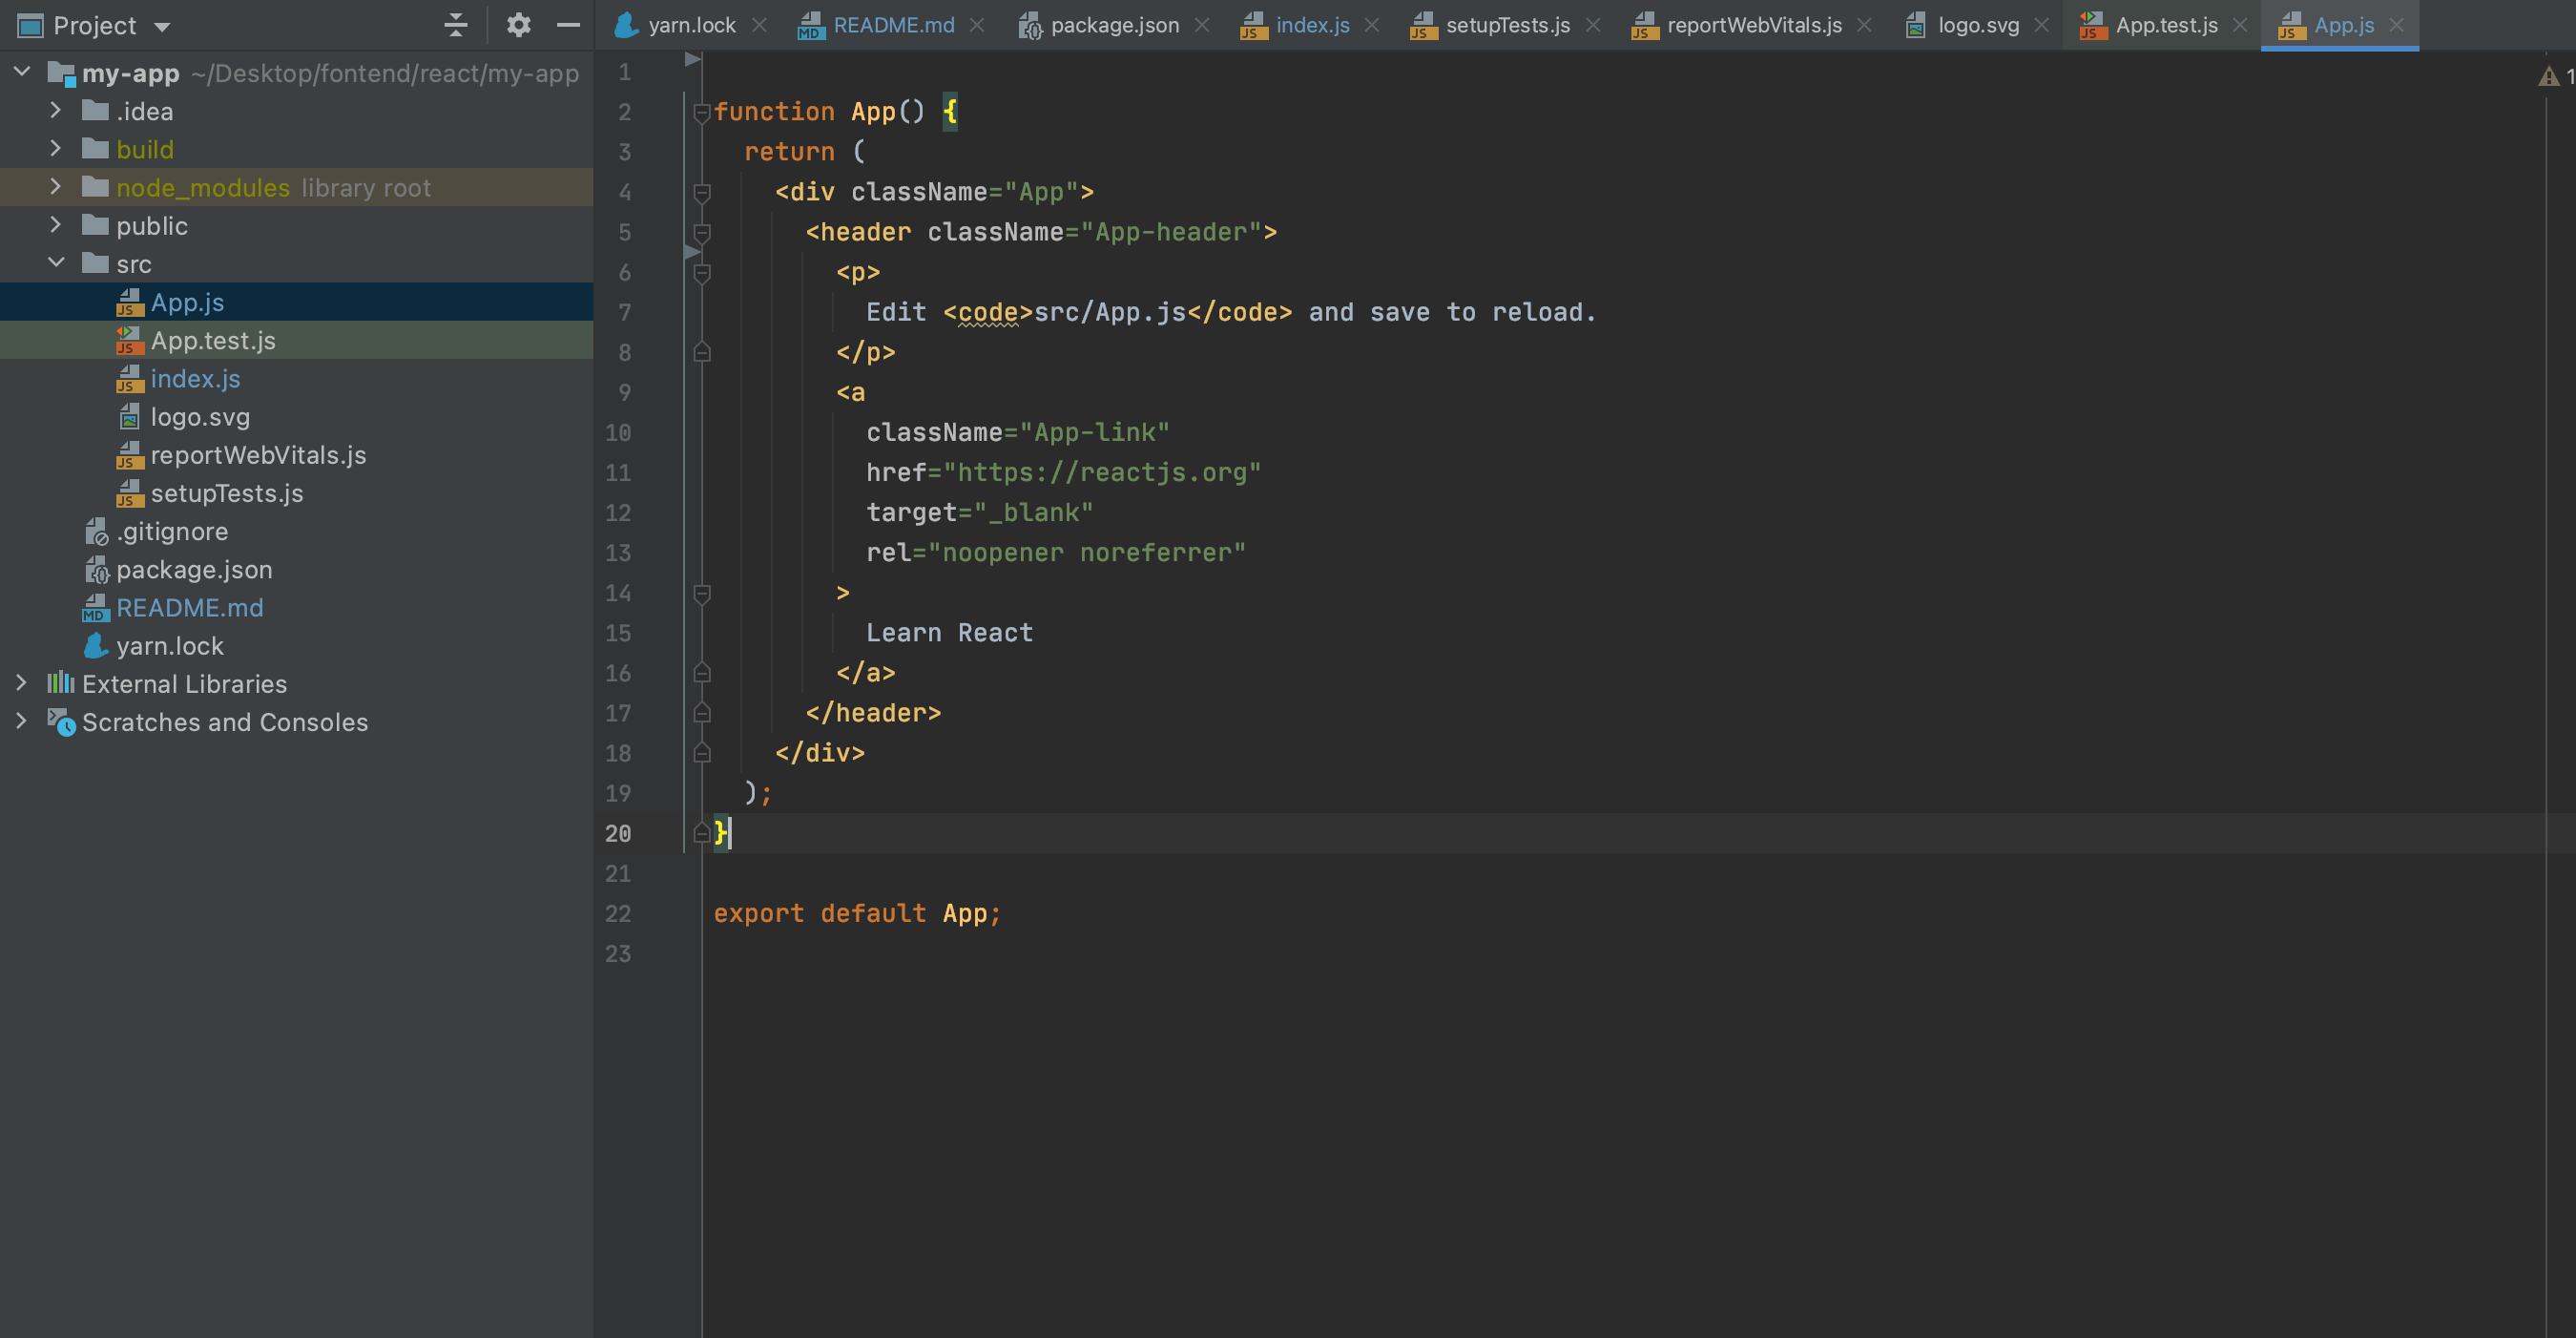Close the package.json tab
This screenshot has height=1338, width=2576.
click(x=1203, y=25)
